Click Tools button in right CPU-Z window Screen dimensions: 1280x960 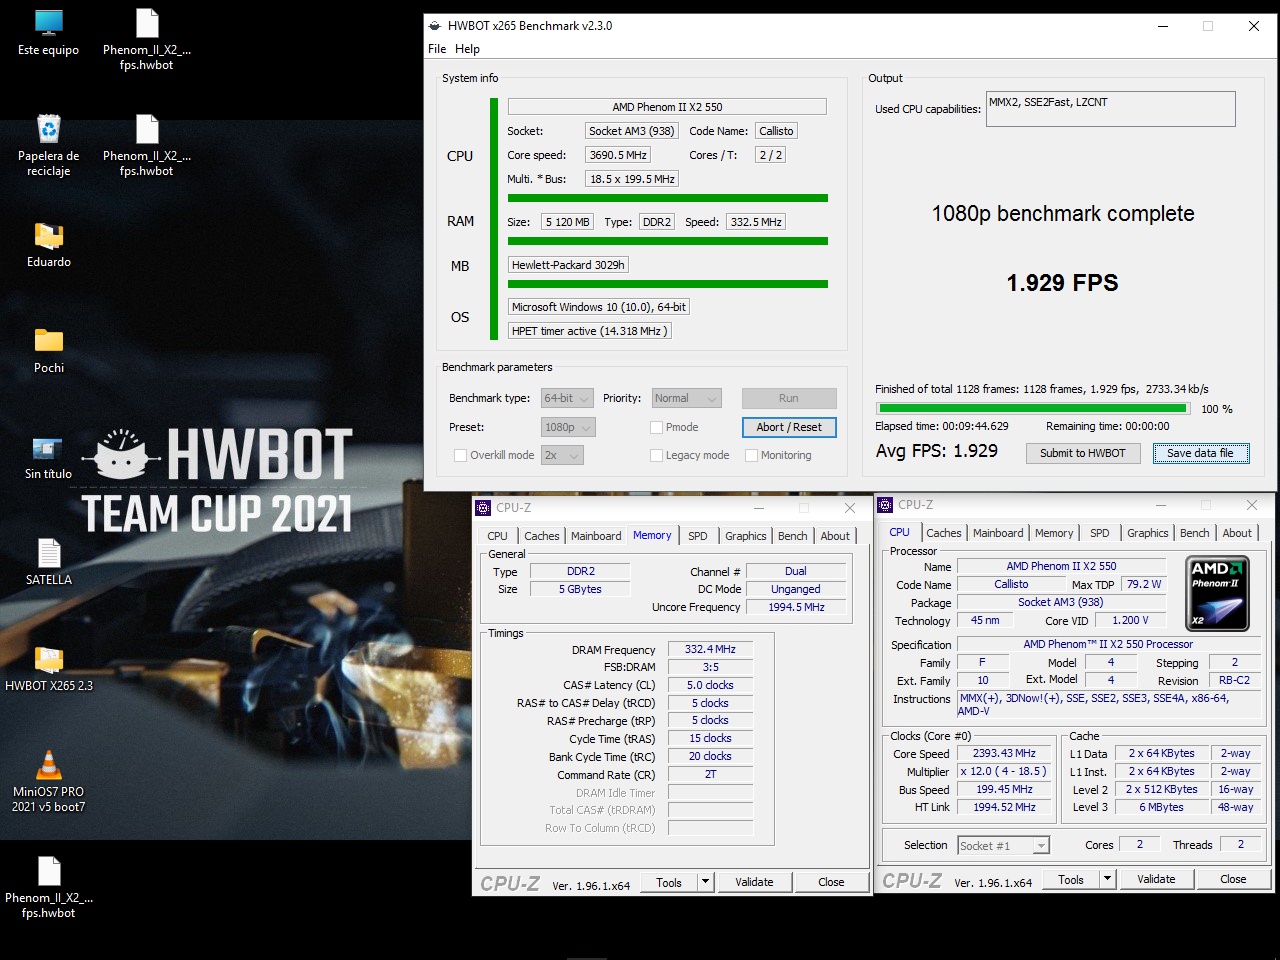coord(1071,879)
